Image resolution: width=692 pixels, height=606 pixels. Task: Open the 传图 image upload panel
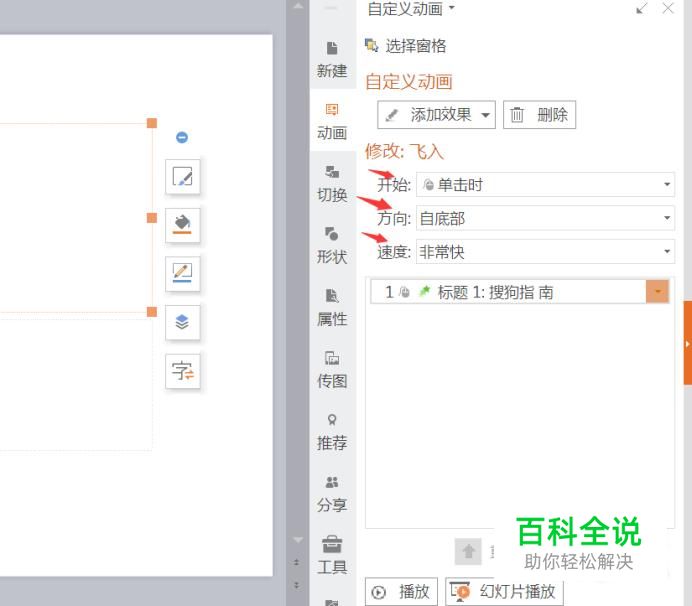tap(332, 369)
